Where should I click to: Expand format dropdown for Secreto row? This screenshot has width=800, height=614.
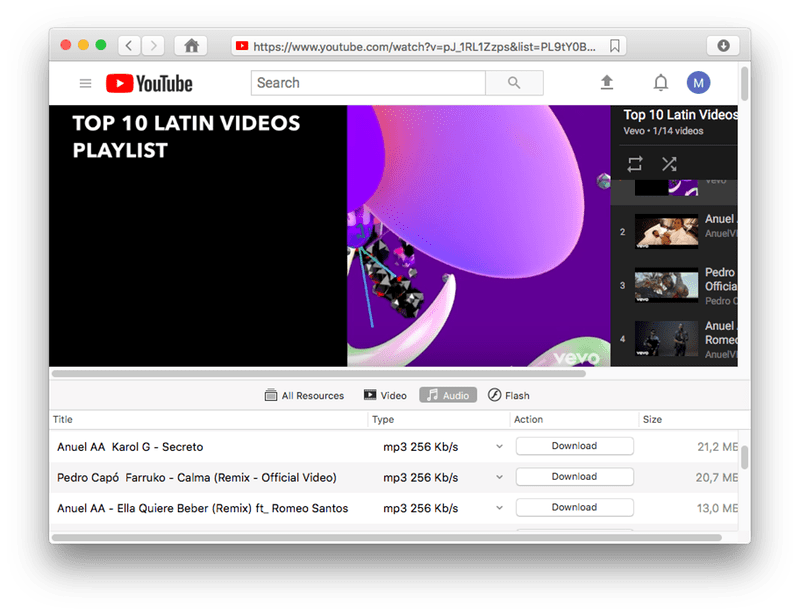[x=499, y=447]
